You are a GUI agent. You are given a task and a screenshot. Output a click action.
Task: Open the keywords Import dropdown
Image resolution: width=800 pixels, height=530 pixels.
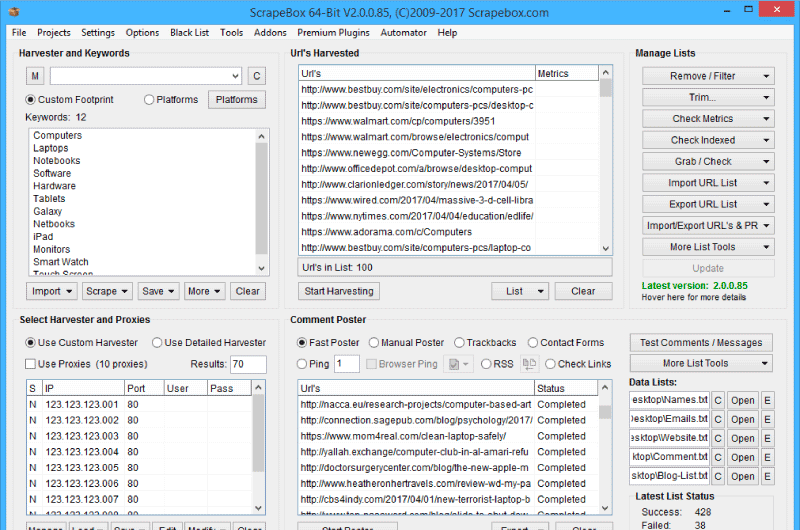(x=52, y=291)
